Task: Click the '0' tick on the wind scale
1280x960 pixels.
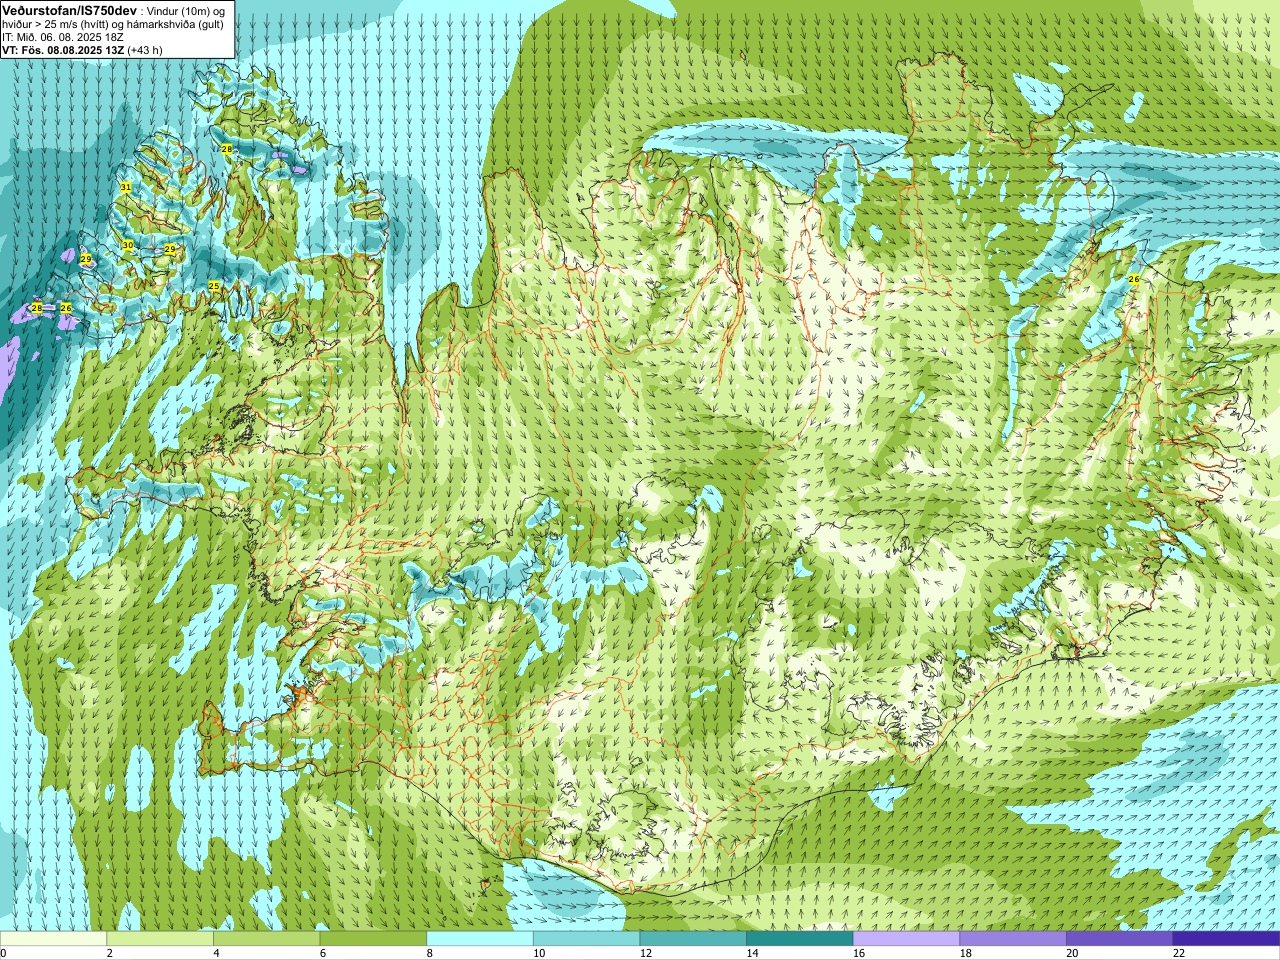Action: click(3, 953)
